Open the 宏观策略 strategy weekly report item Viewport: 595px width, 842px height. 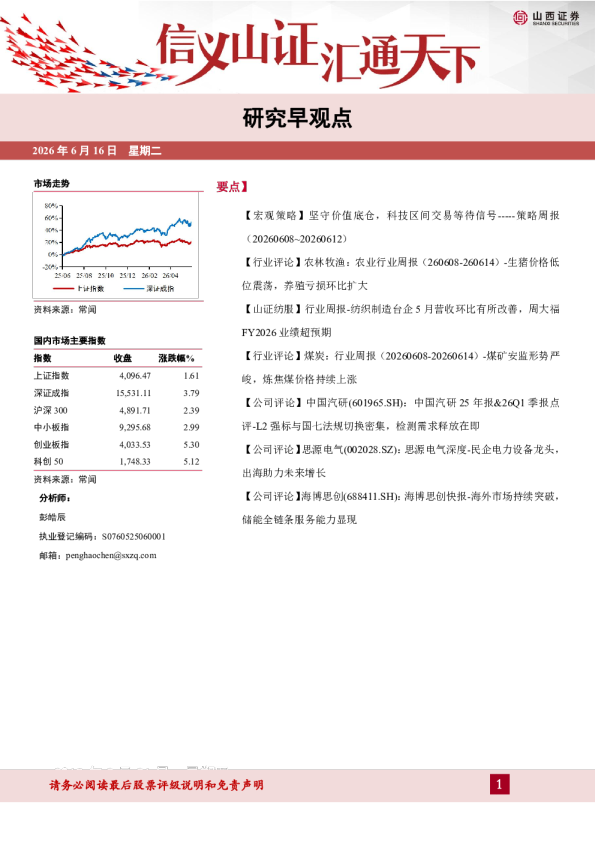coord(401,227)
